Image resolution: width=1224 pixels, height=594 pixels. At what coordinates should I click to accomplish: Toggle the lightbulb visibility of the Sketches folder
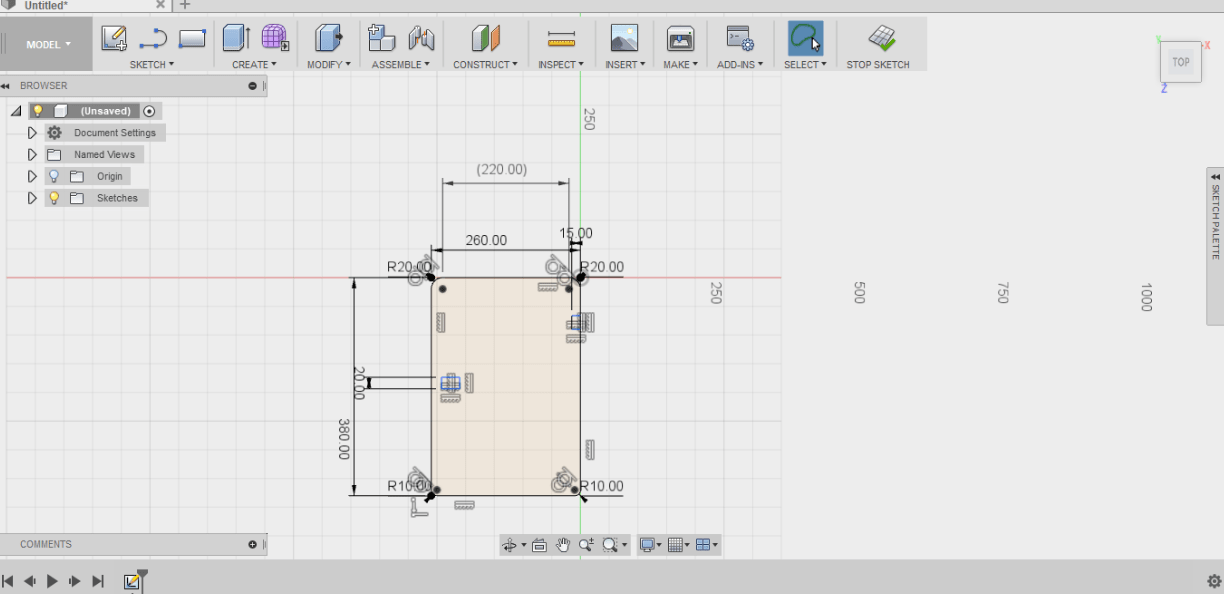tap(54, 198)
